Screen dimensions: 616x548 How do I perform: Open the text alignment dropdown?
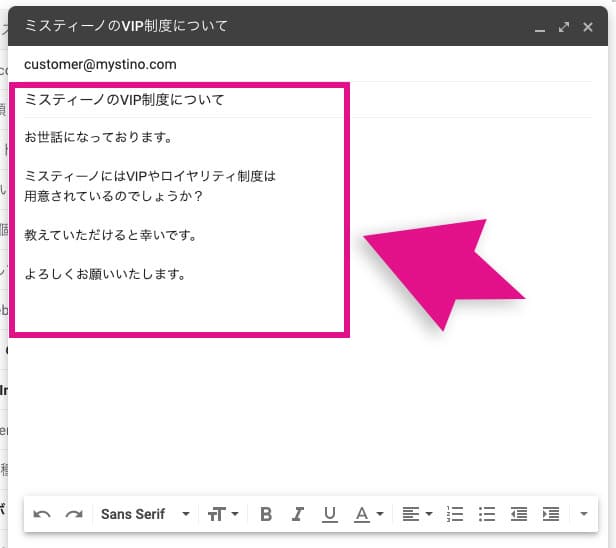coord(417,514)
